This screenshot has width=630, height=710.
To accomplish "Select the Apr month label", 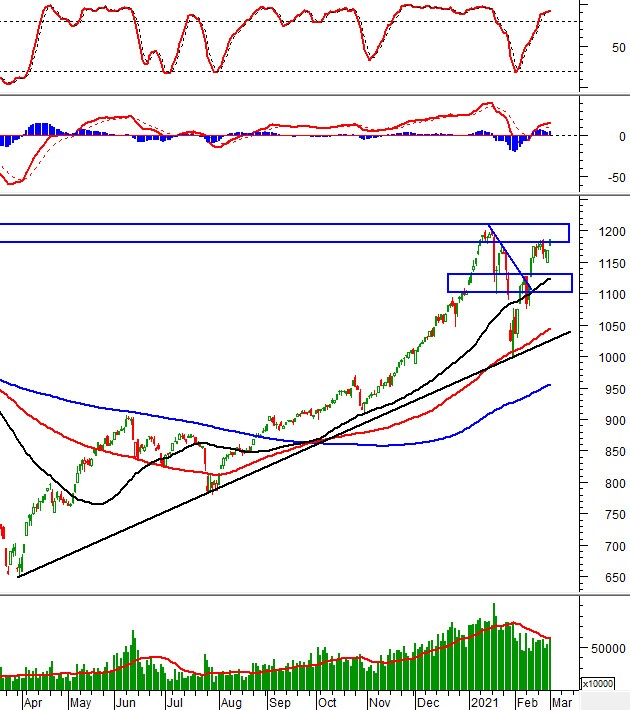I will coord(33,703).
